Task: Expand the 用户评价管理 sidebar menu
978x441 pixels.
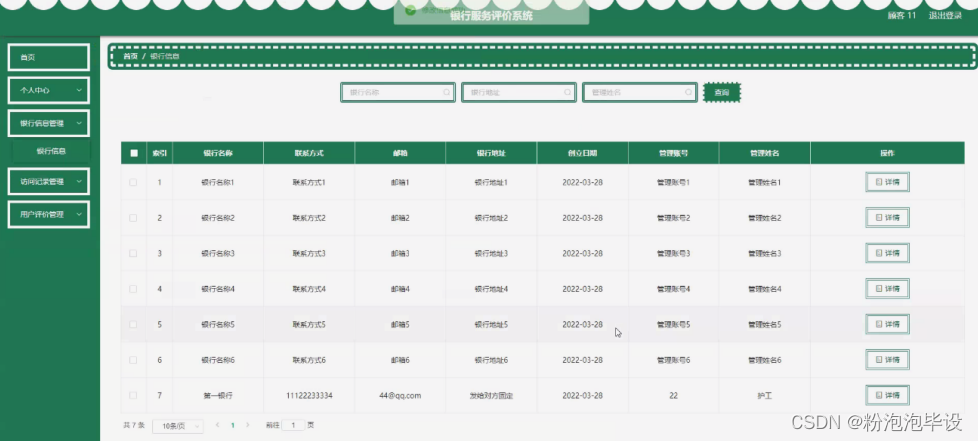Action: pos(49,214)
